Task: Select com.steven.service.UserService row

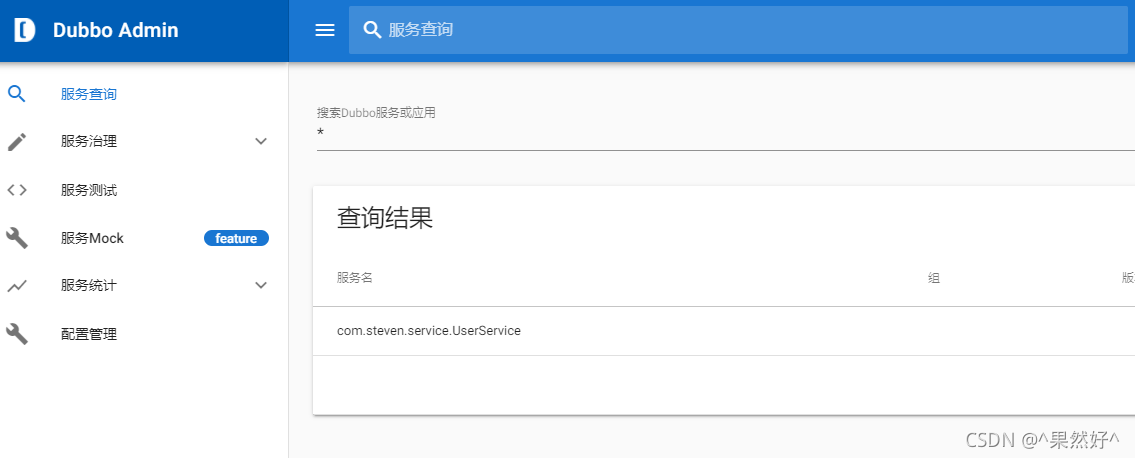Action: point(724,331)
